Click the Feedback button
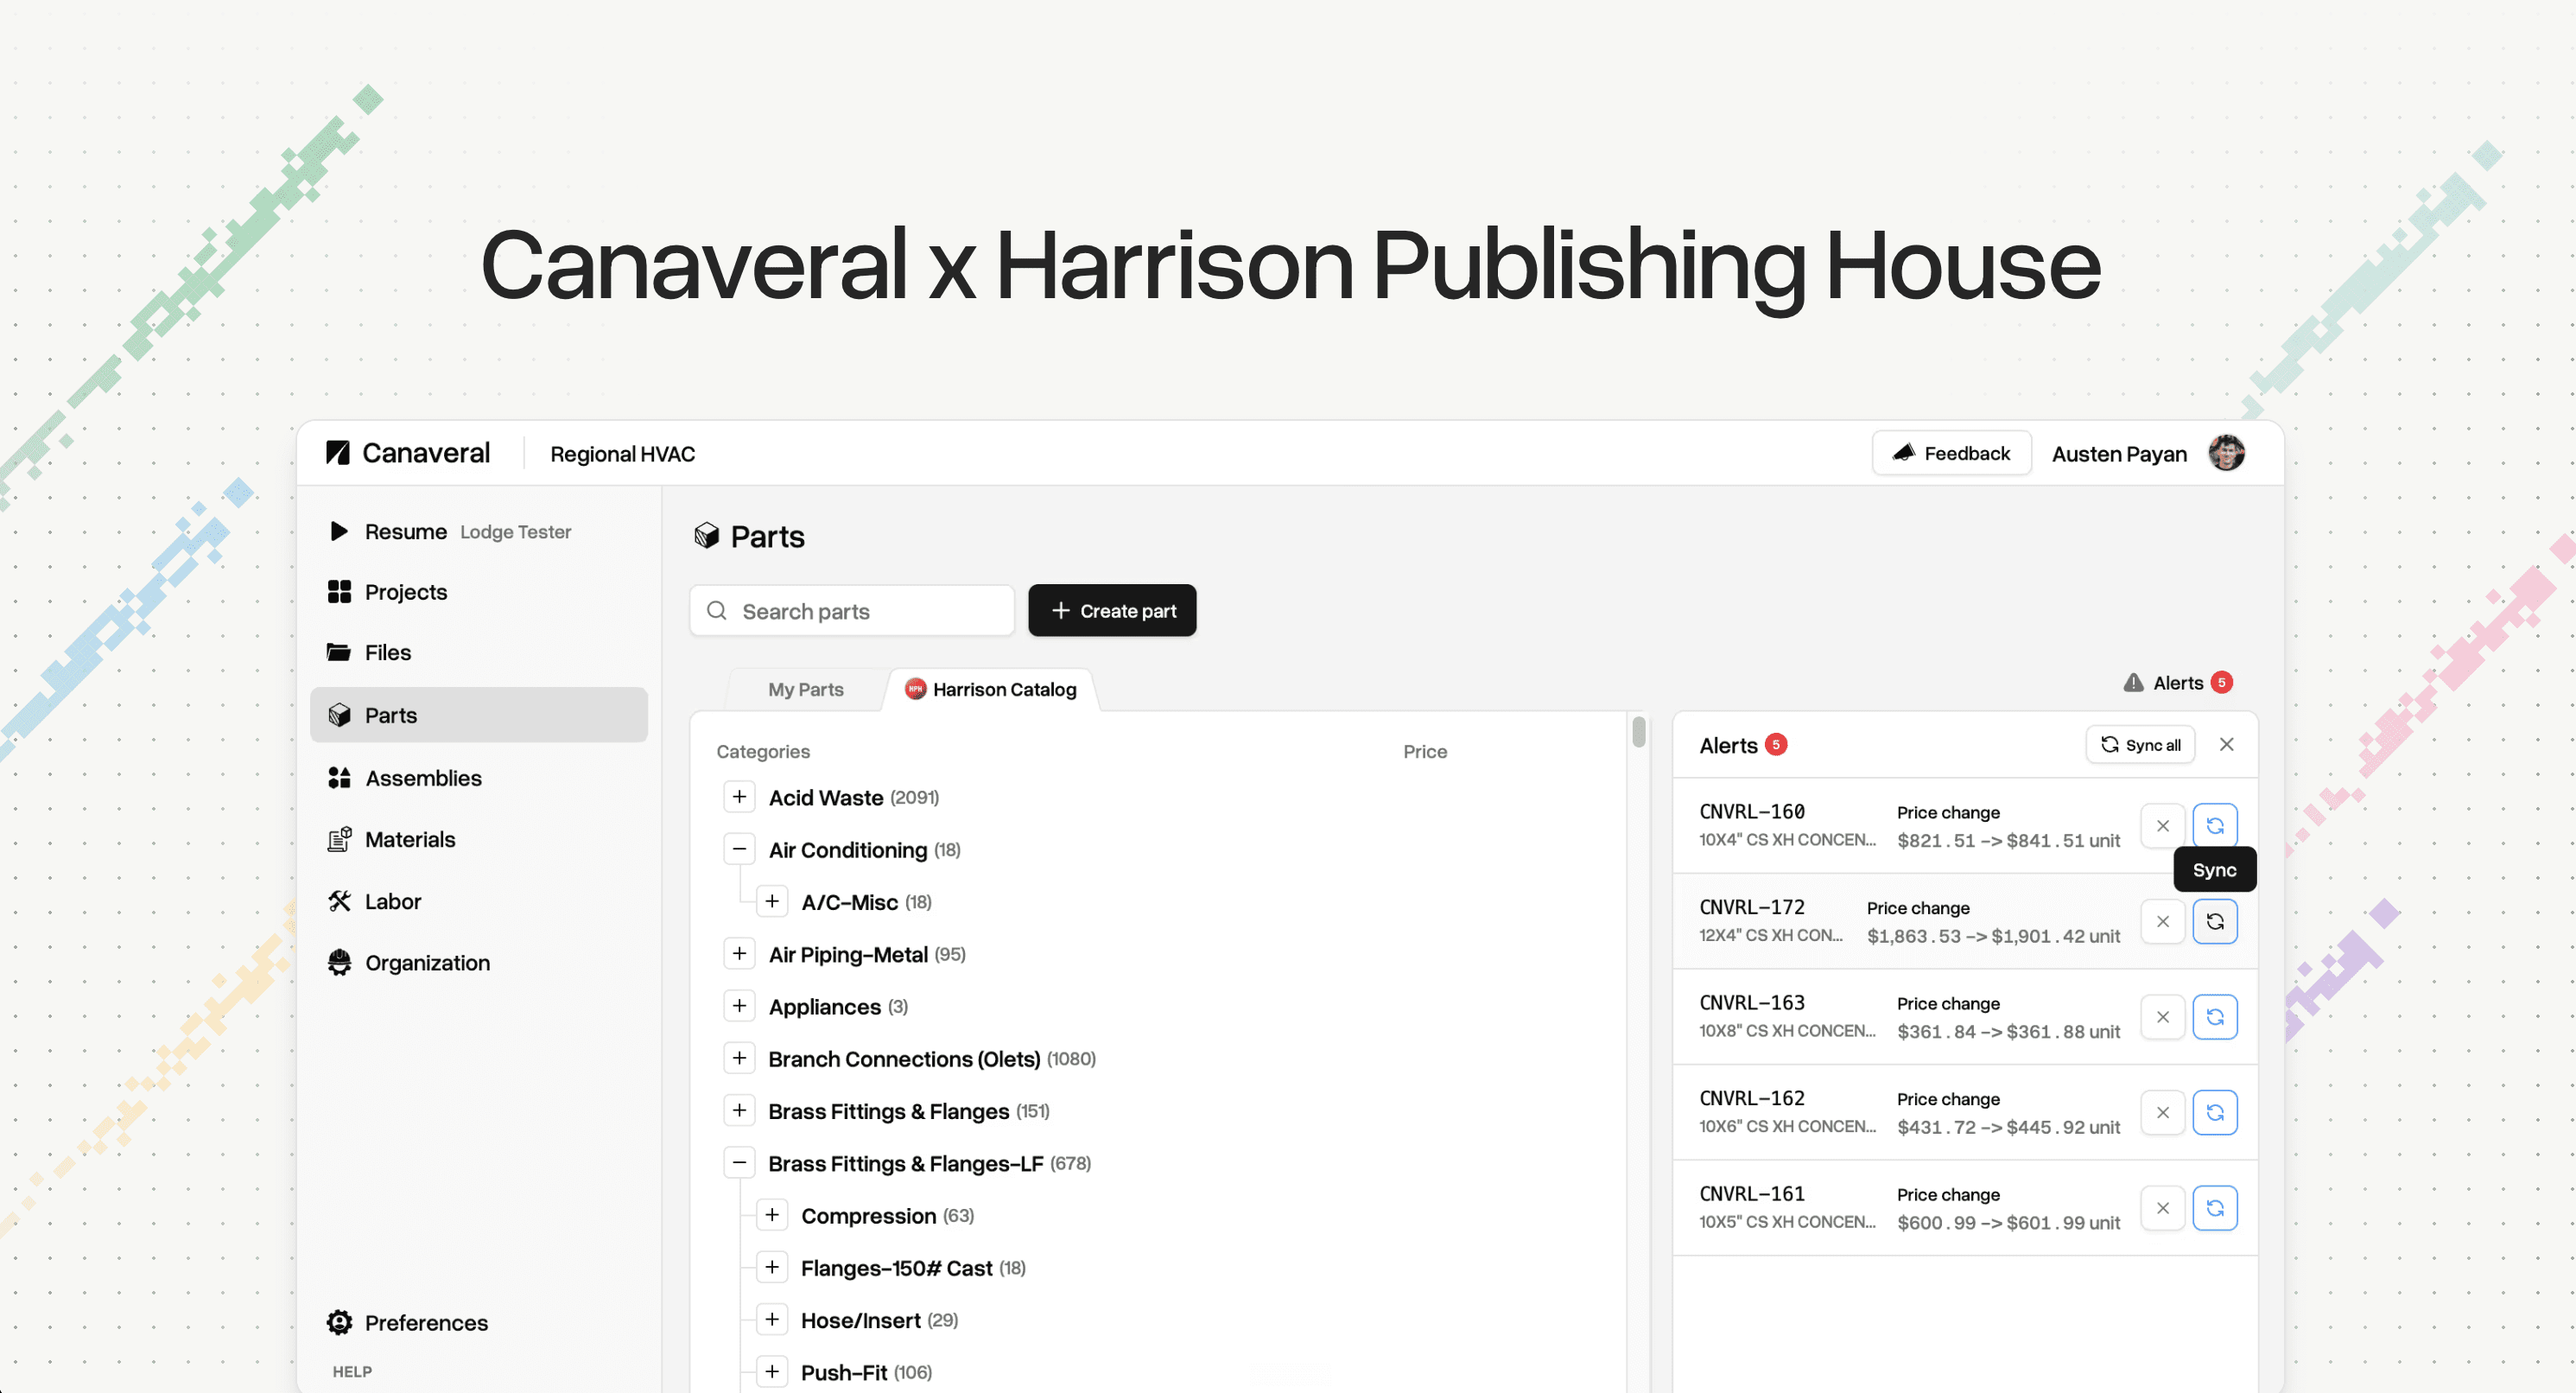 pyautogui.click(x=1951, y=453)
